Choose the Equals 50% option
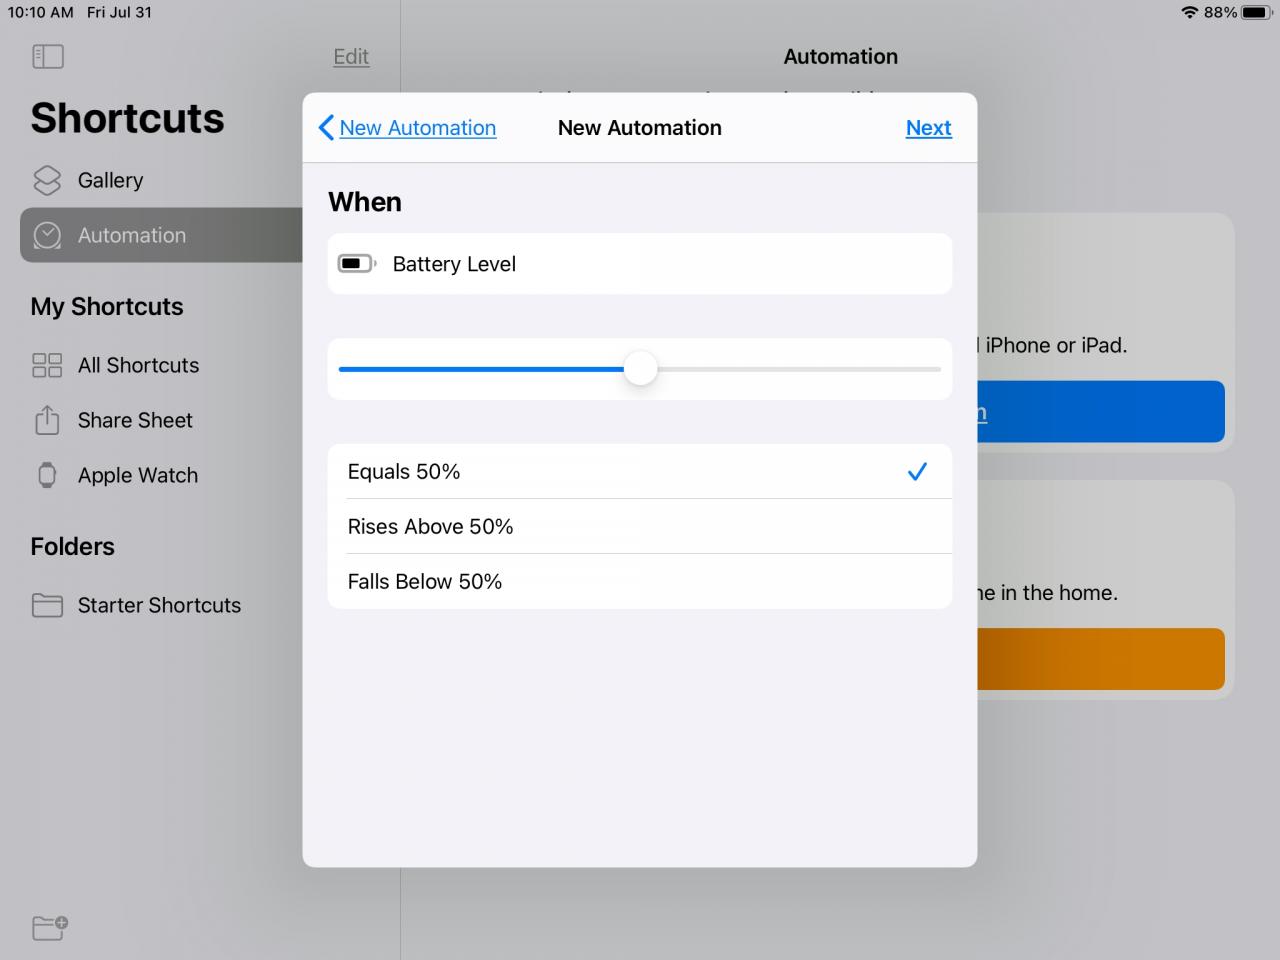1280x960 pixels. (x=640, y=471)
